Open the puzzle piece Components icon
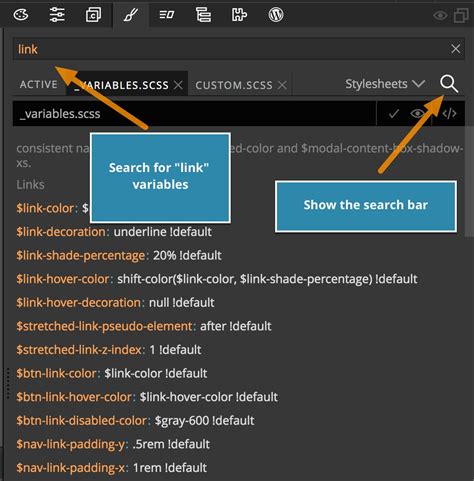 point(239,15)
